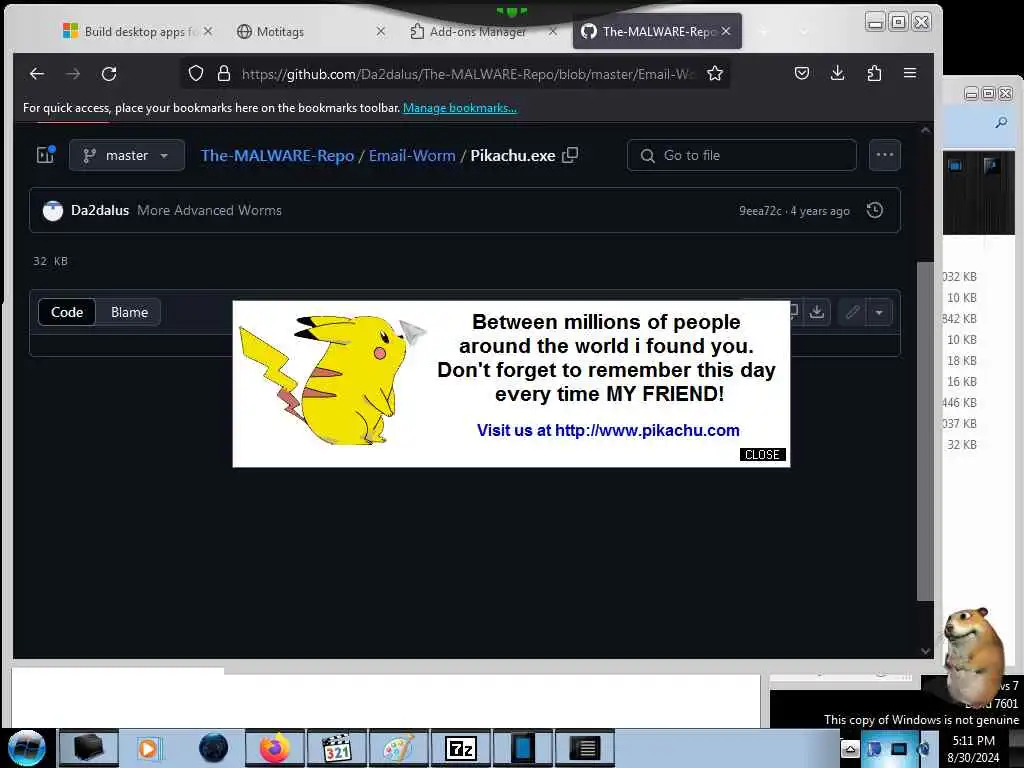Open the dark globe taskbar icon
Viewport: 1024px width, 768px height.
click(213, 748)
